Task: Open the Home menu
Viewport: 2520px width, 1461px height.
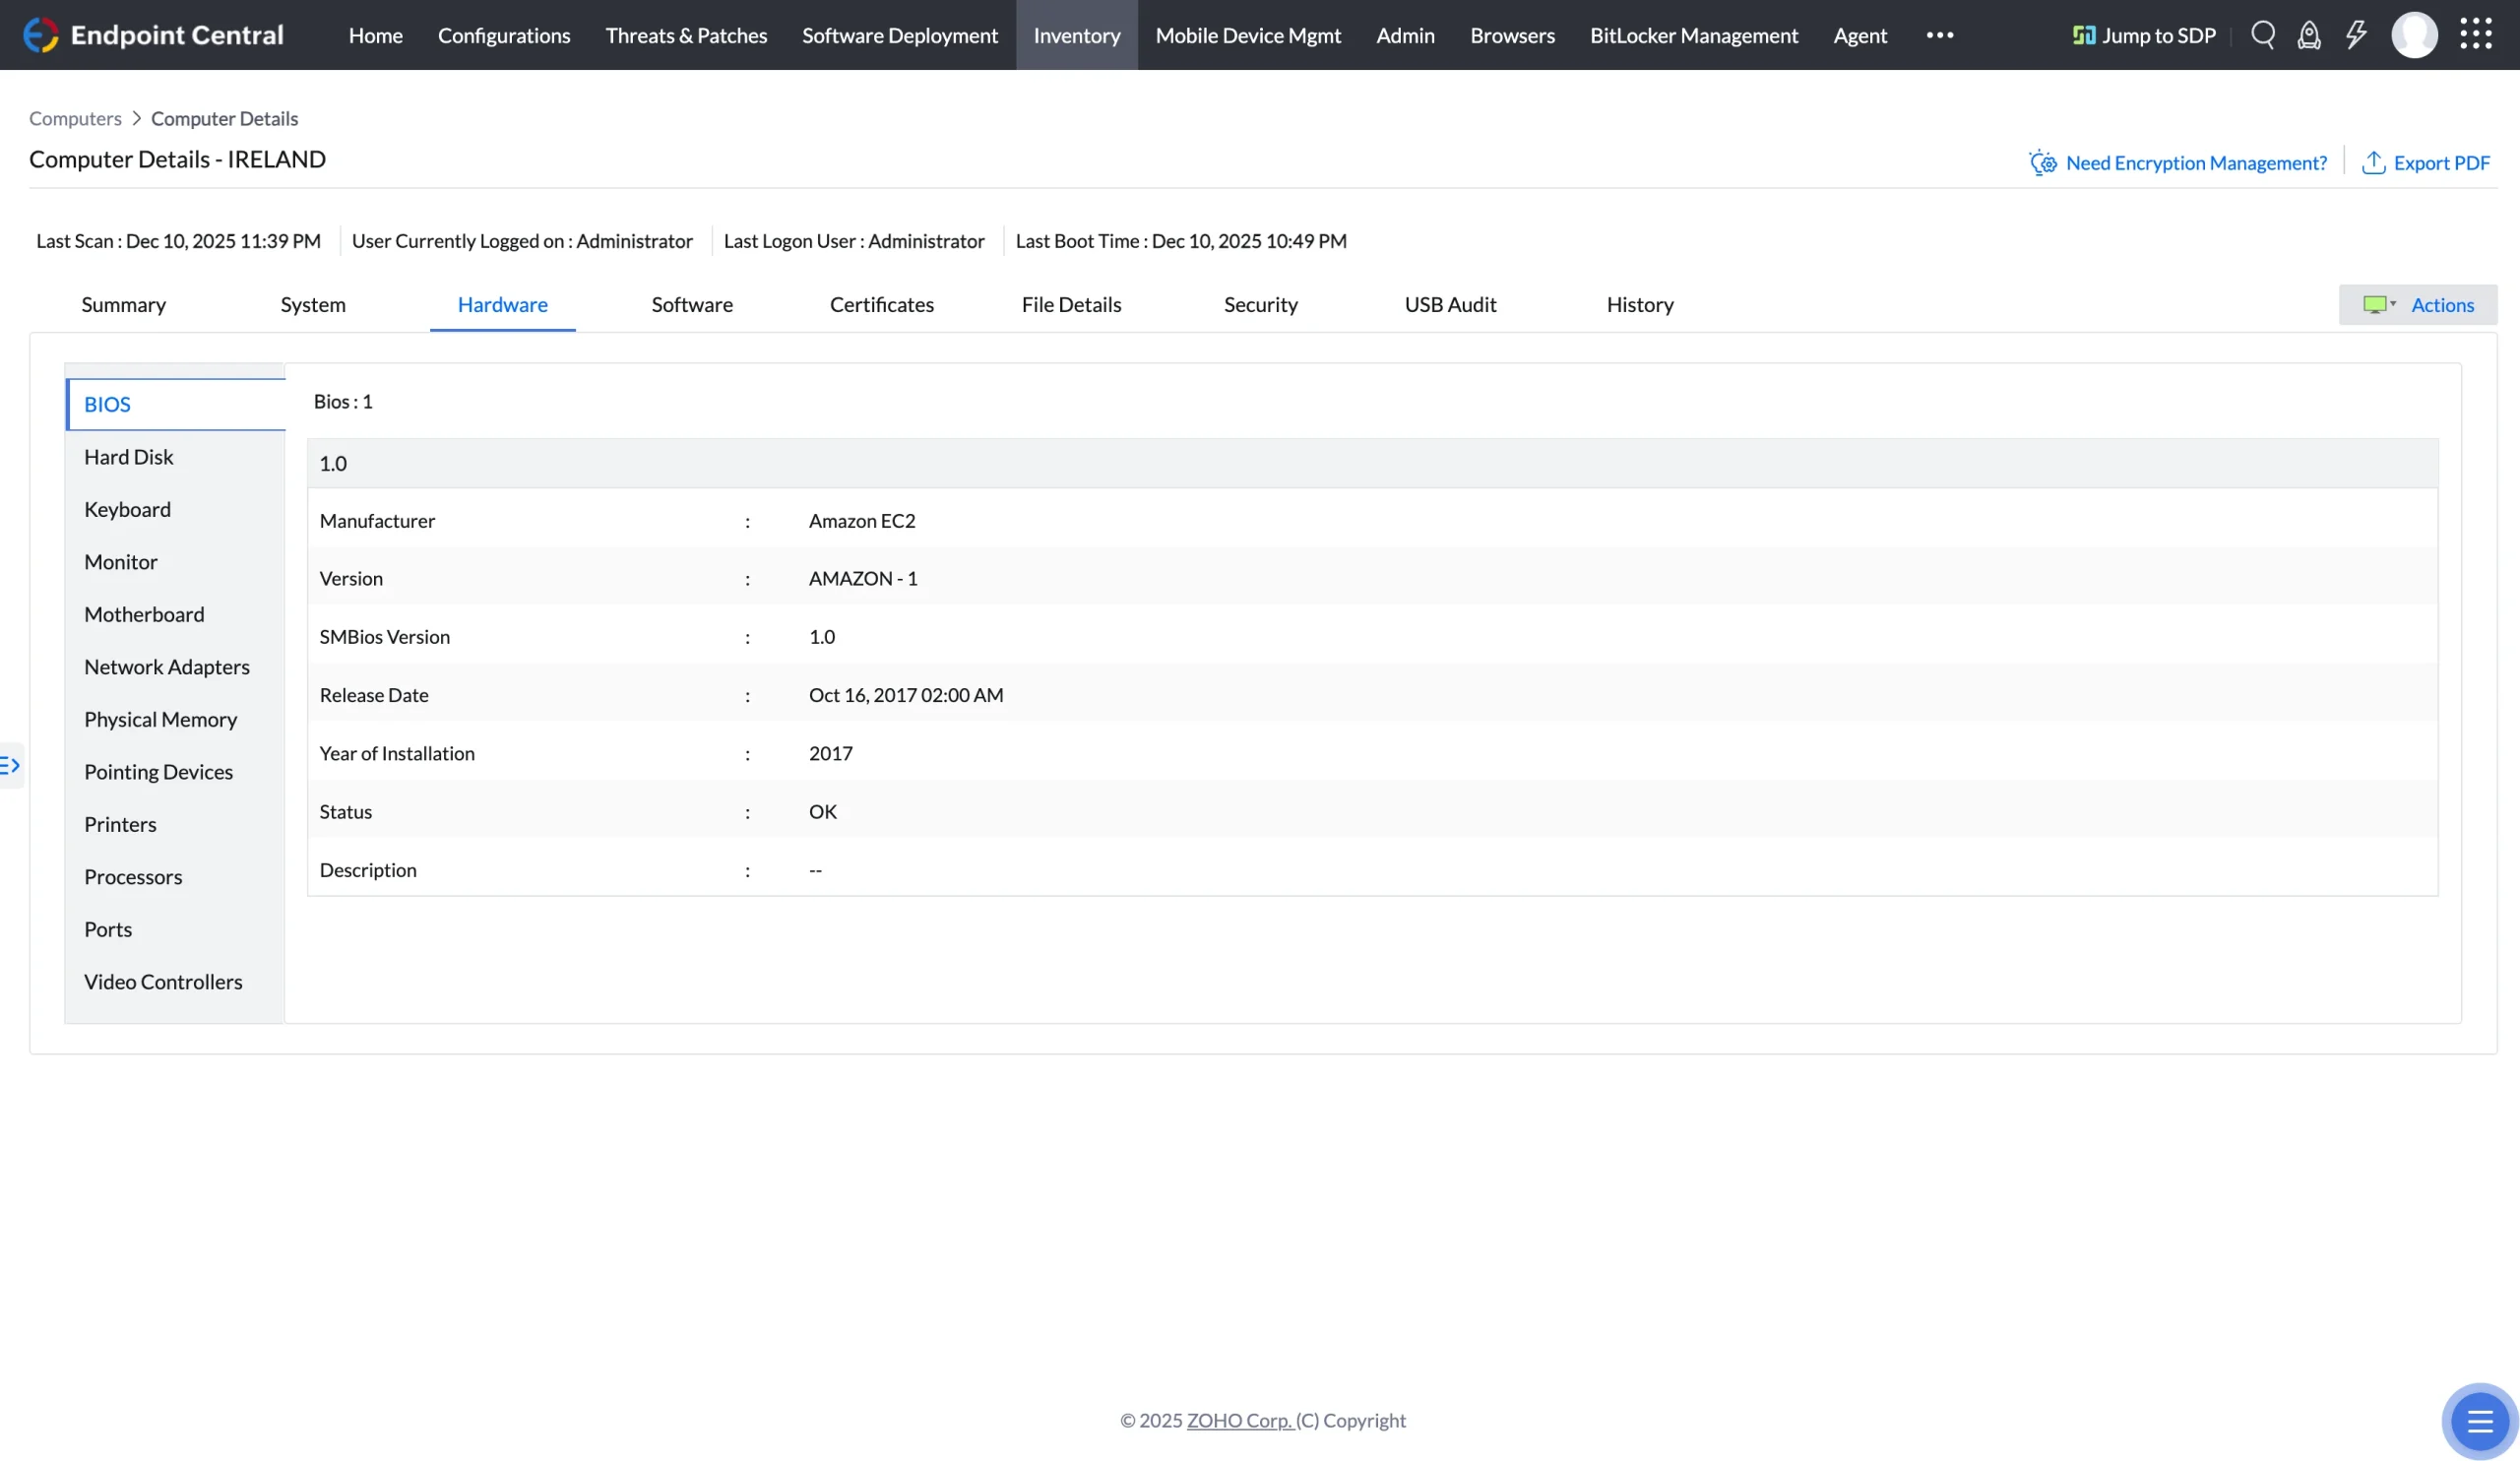Action: 376,35
